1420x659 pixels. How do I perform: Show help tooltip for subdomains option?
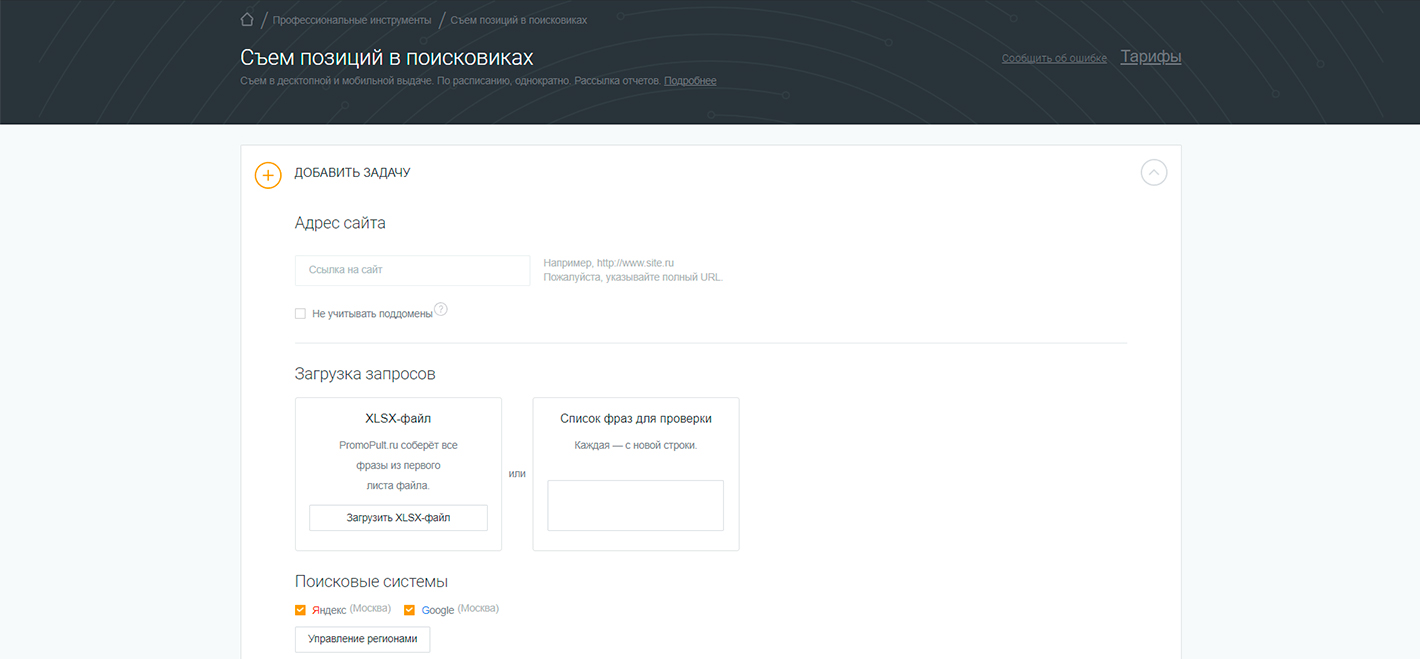point(441,310)
